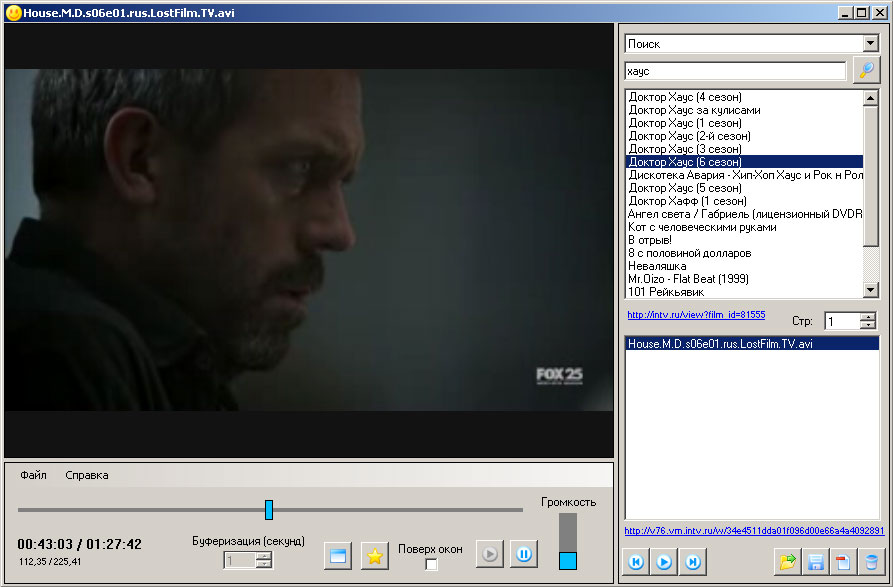This screenshot has width=893, height=587.
Task: Play the selected playlist item
Action: 664,562
